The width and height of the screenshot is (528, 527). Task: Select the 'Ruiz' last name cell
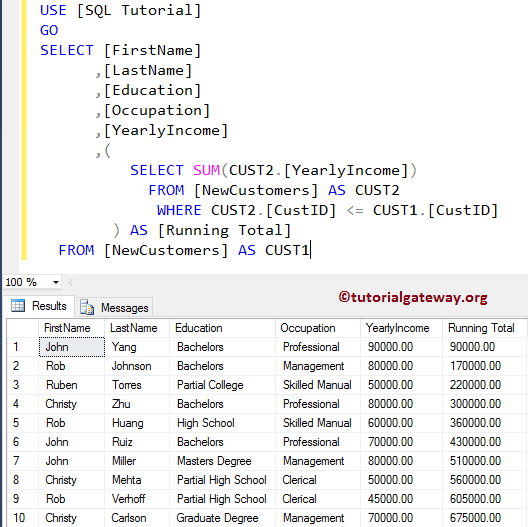pyautogui.click(x=137, y=442)
